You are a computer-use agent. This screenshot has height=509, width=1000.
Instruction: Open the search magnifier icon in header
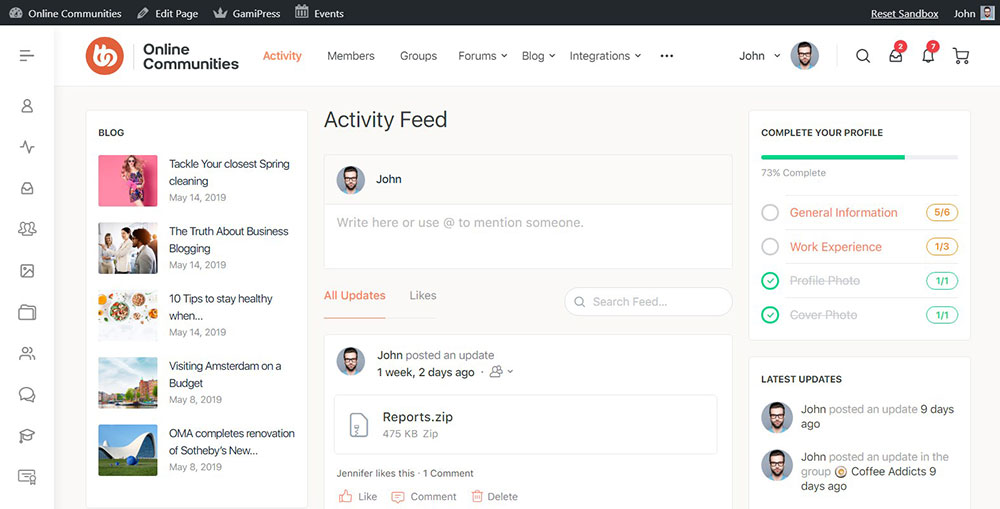(x=862, y=56)
